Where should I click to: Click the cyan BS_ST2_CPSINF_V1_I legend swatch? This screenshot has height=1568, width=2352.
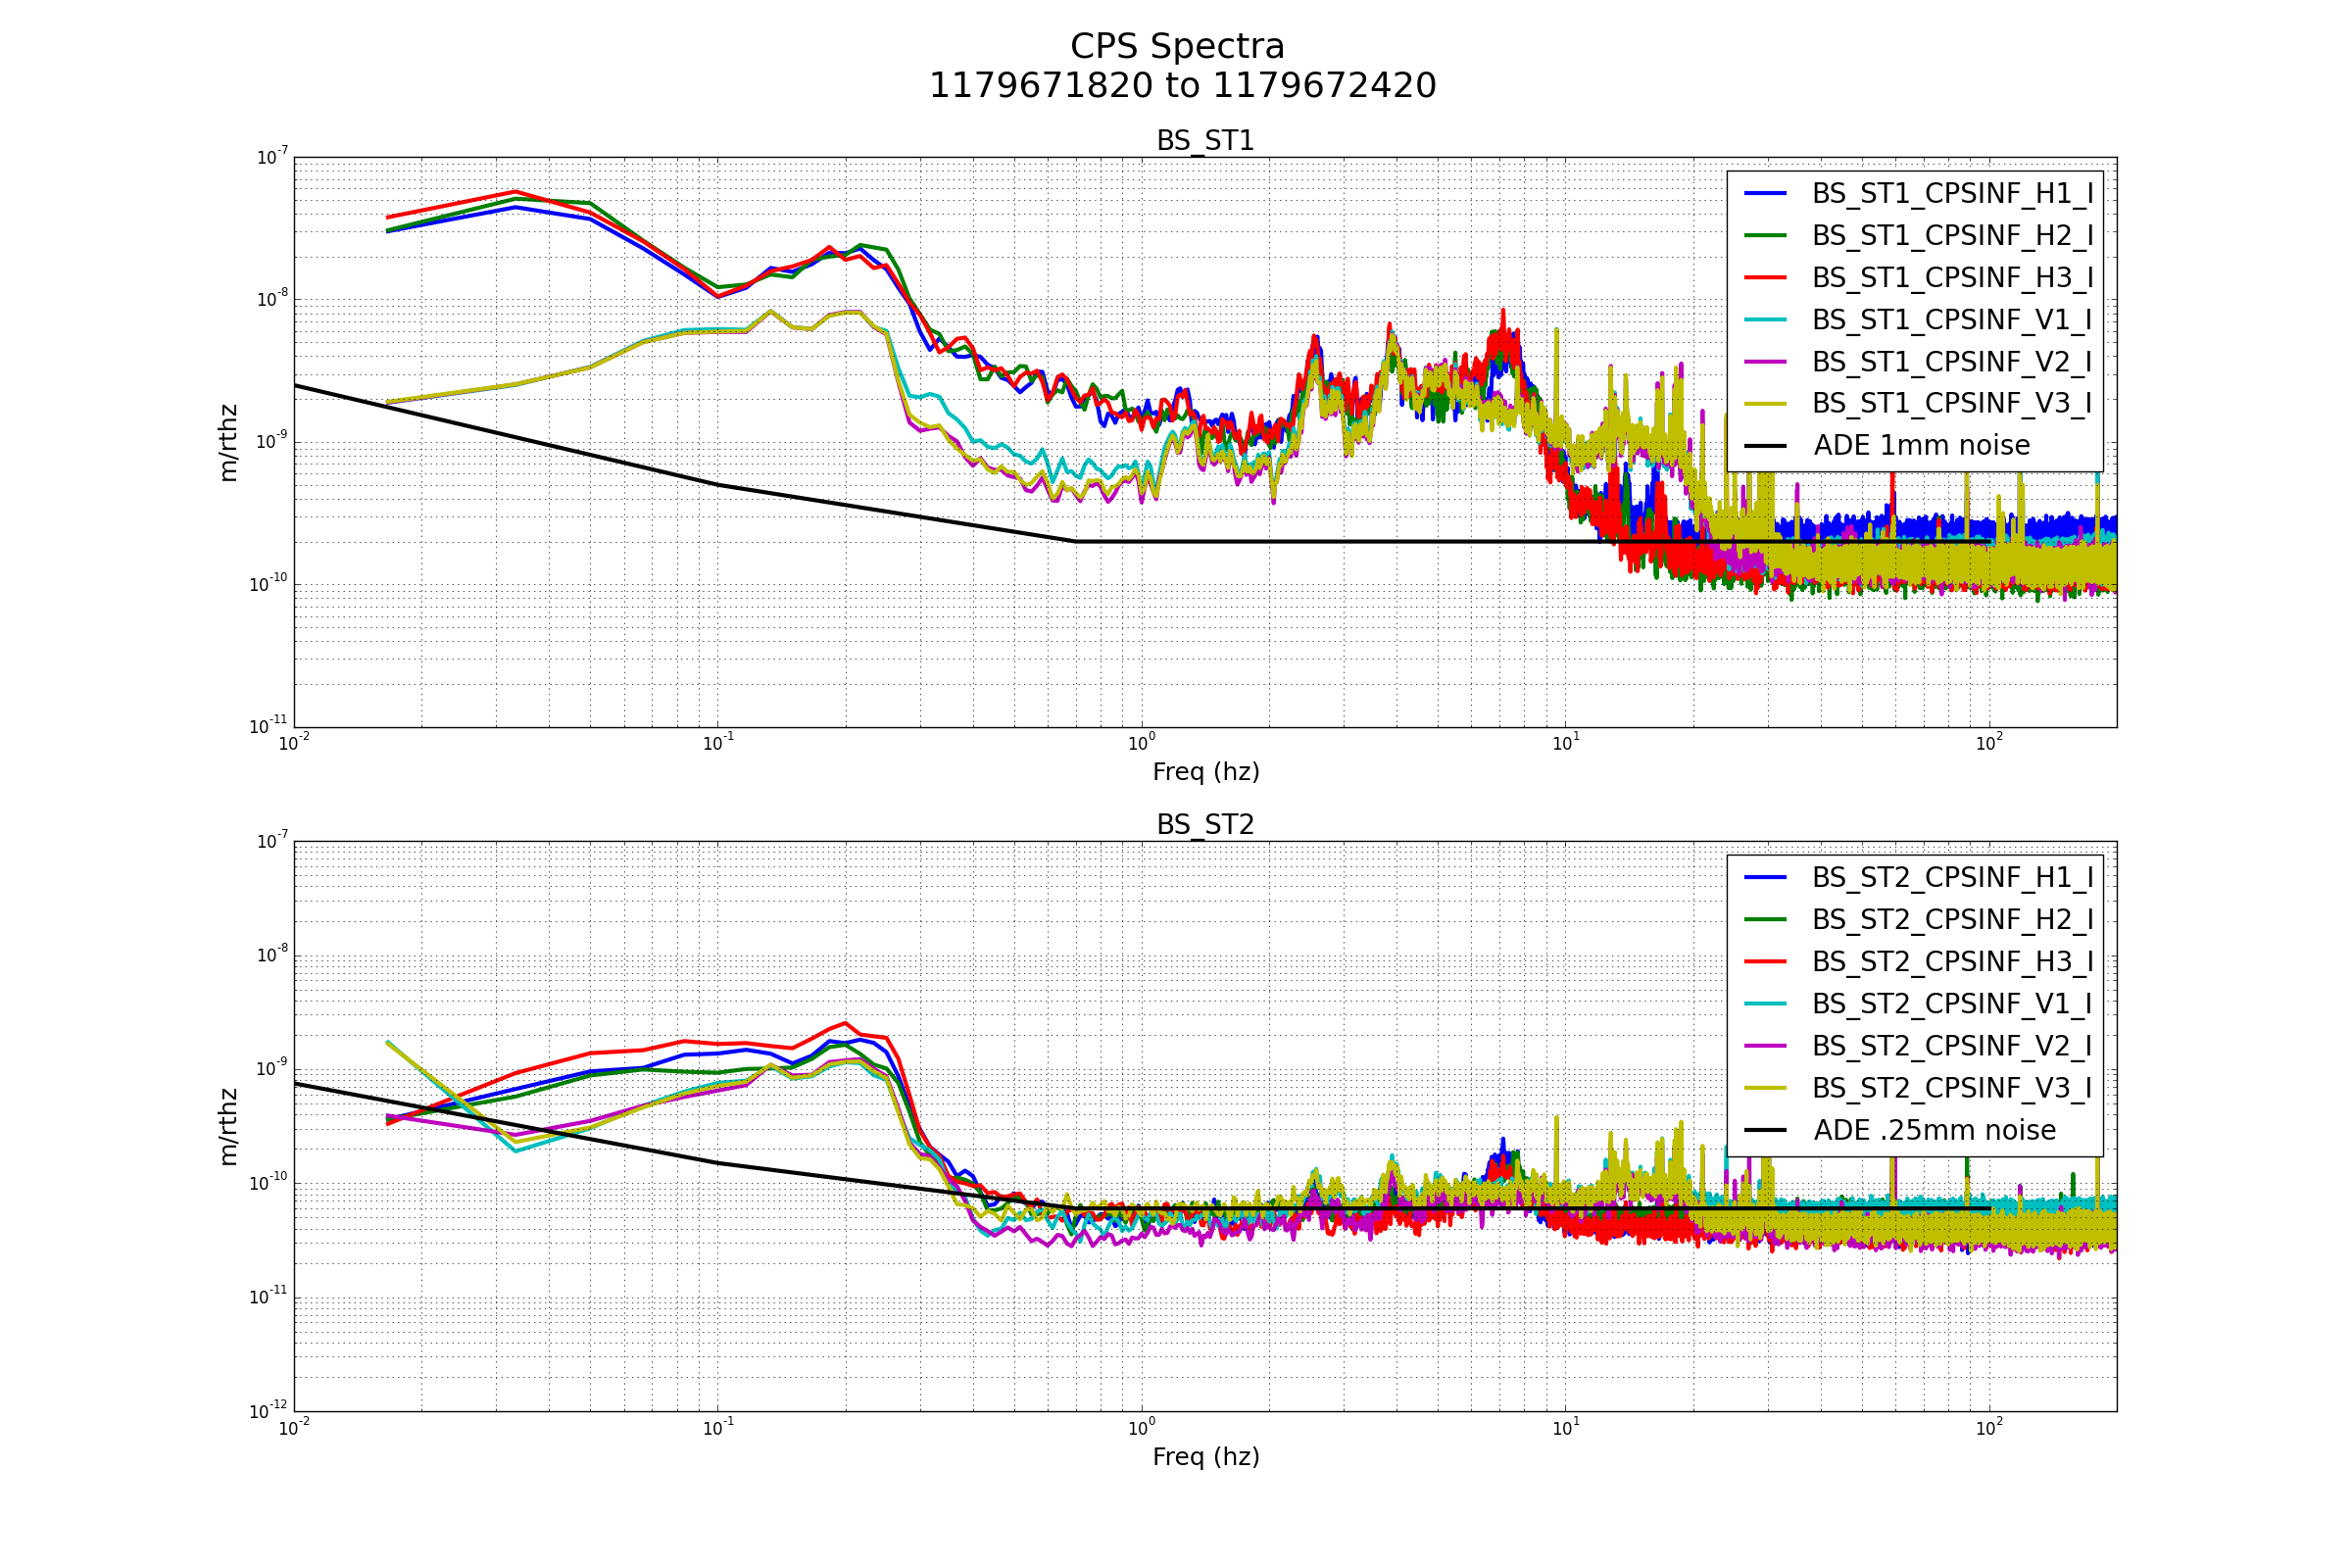(x=1765, y=1004)
